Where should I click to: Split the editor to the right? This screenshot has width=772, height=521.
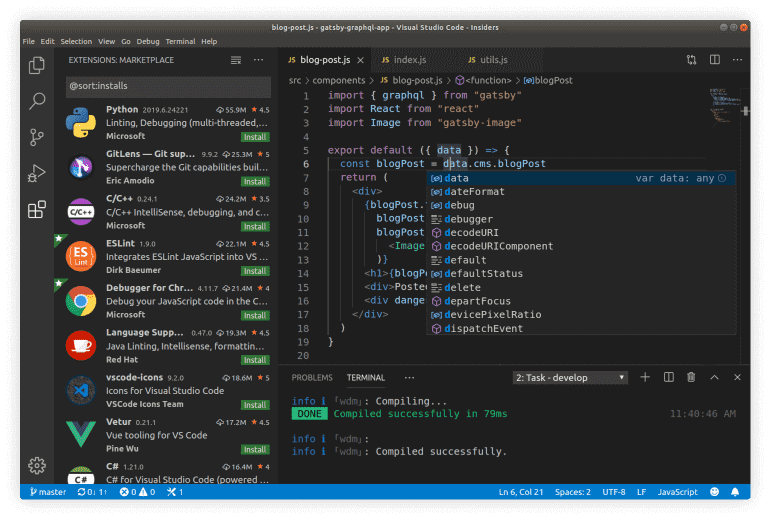[714, 60]
